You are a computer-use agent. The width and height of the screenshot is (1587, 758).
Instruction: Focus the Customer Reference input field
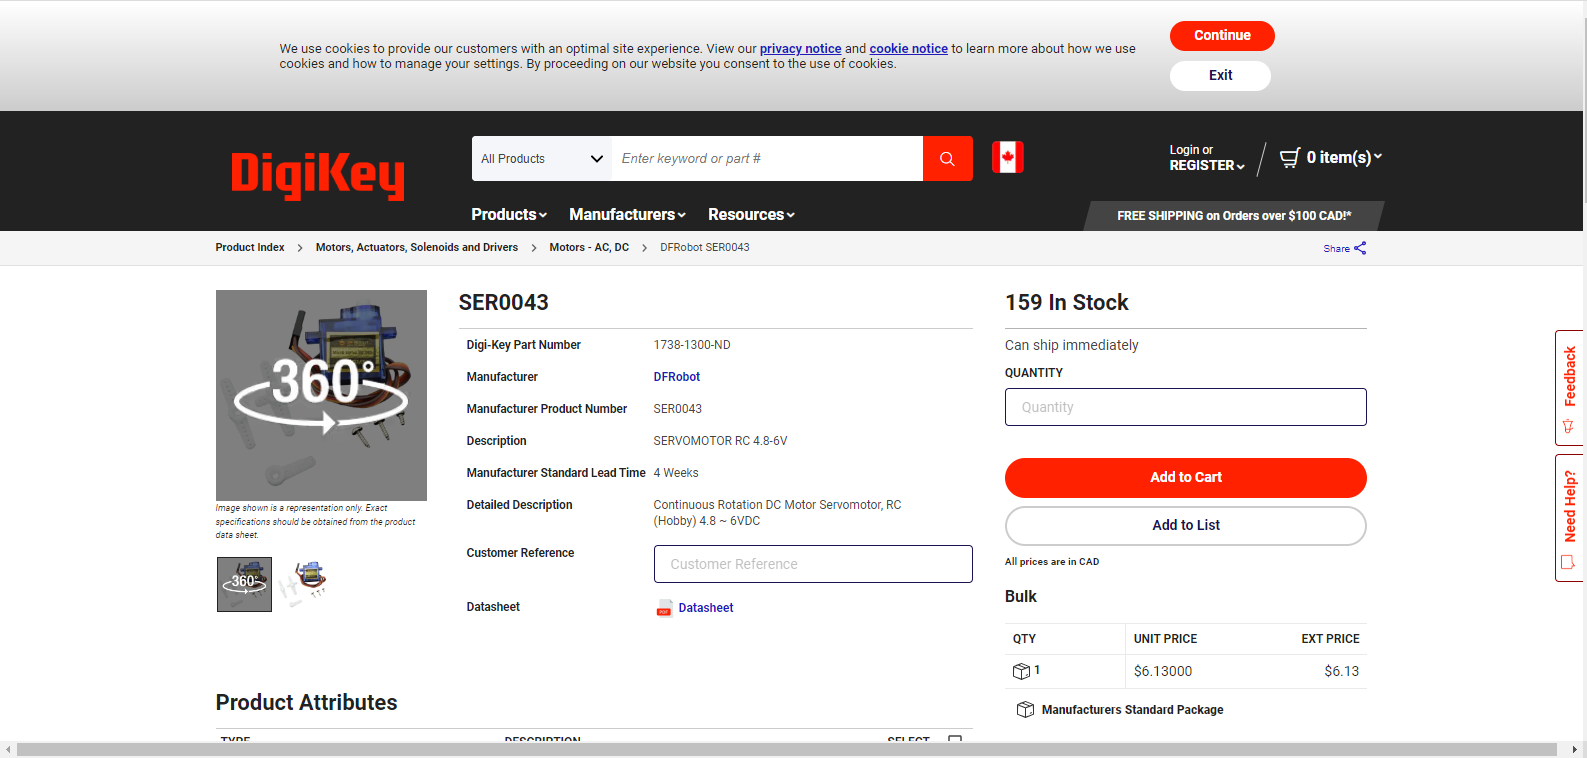[x=813, y=564]
